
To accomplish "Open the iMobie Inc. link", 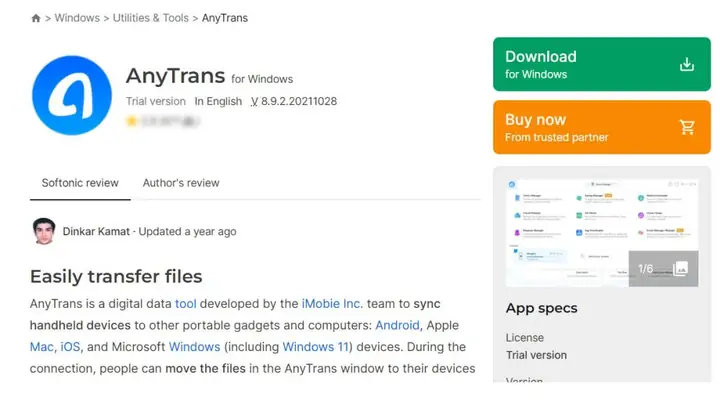I will [x=332, y=304].
